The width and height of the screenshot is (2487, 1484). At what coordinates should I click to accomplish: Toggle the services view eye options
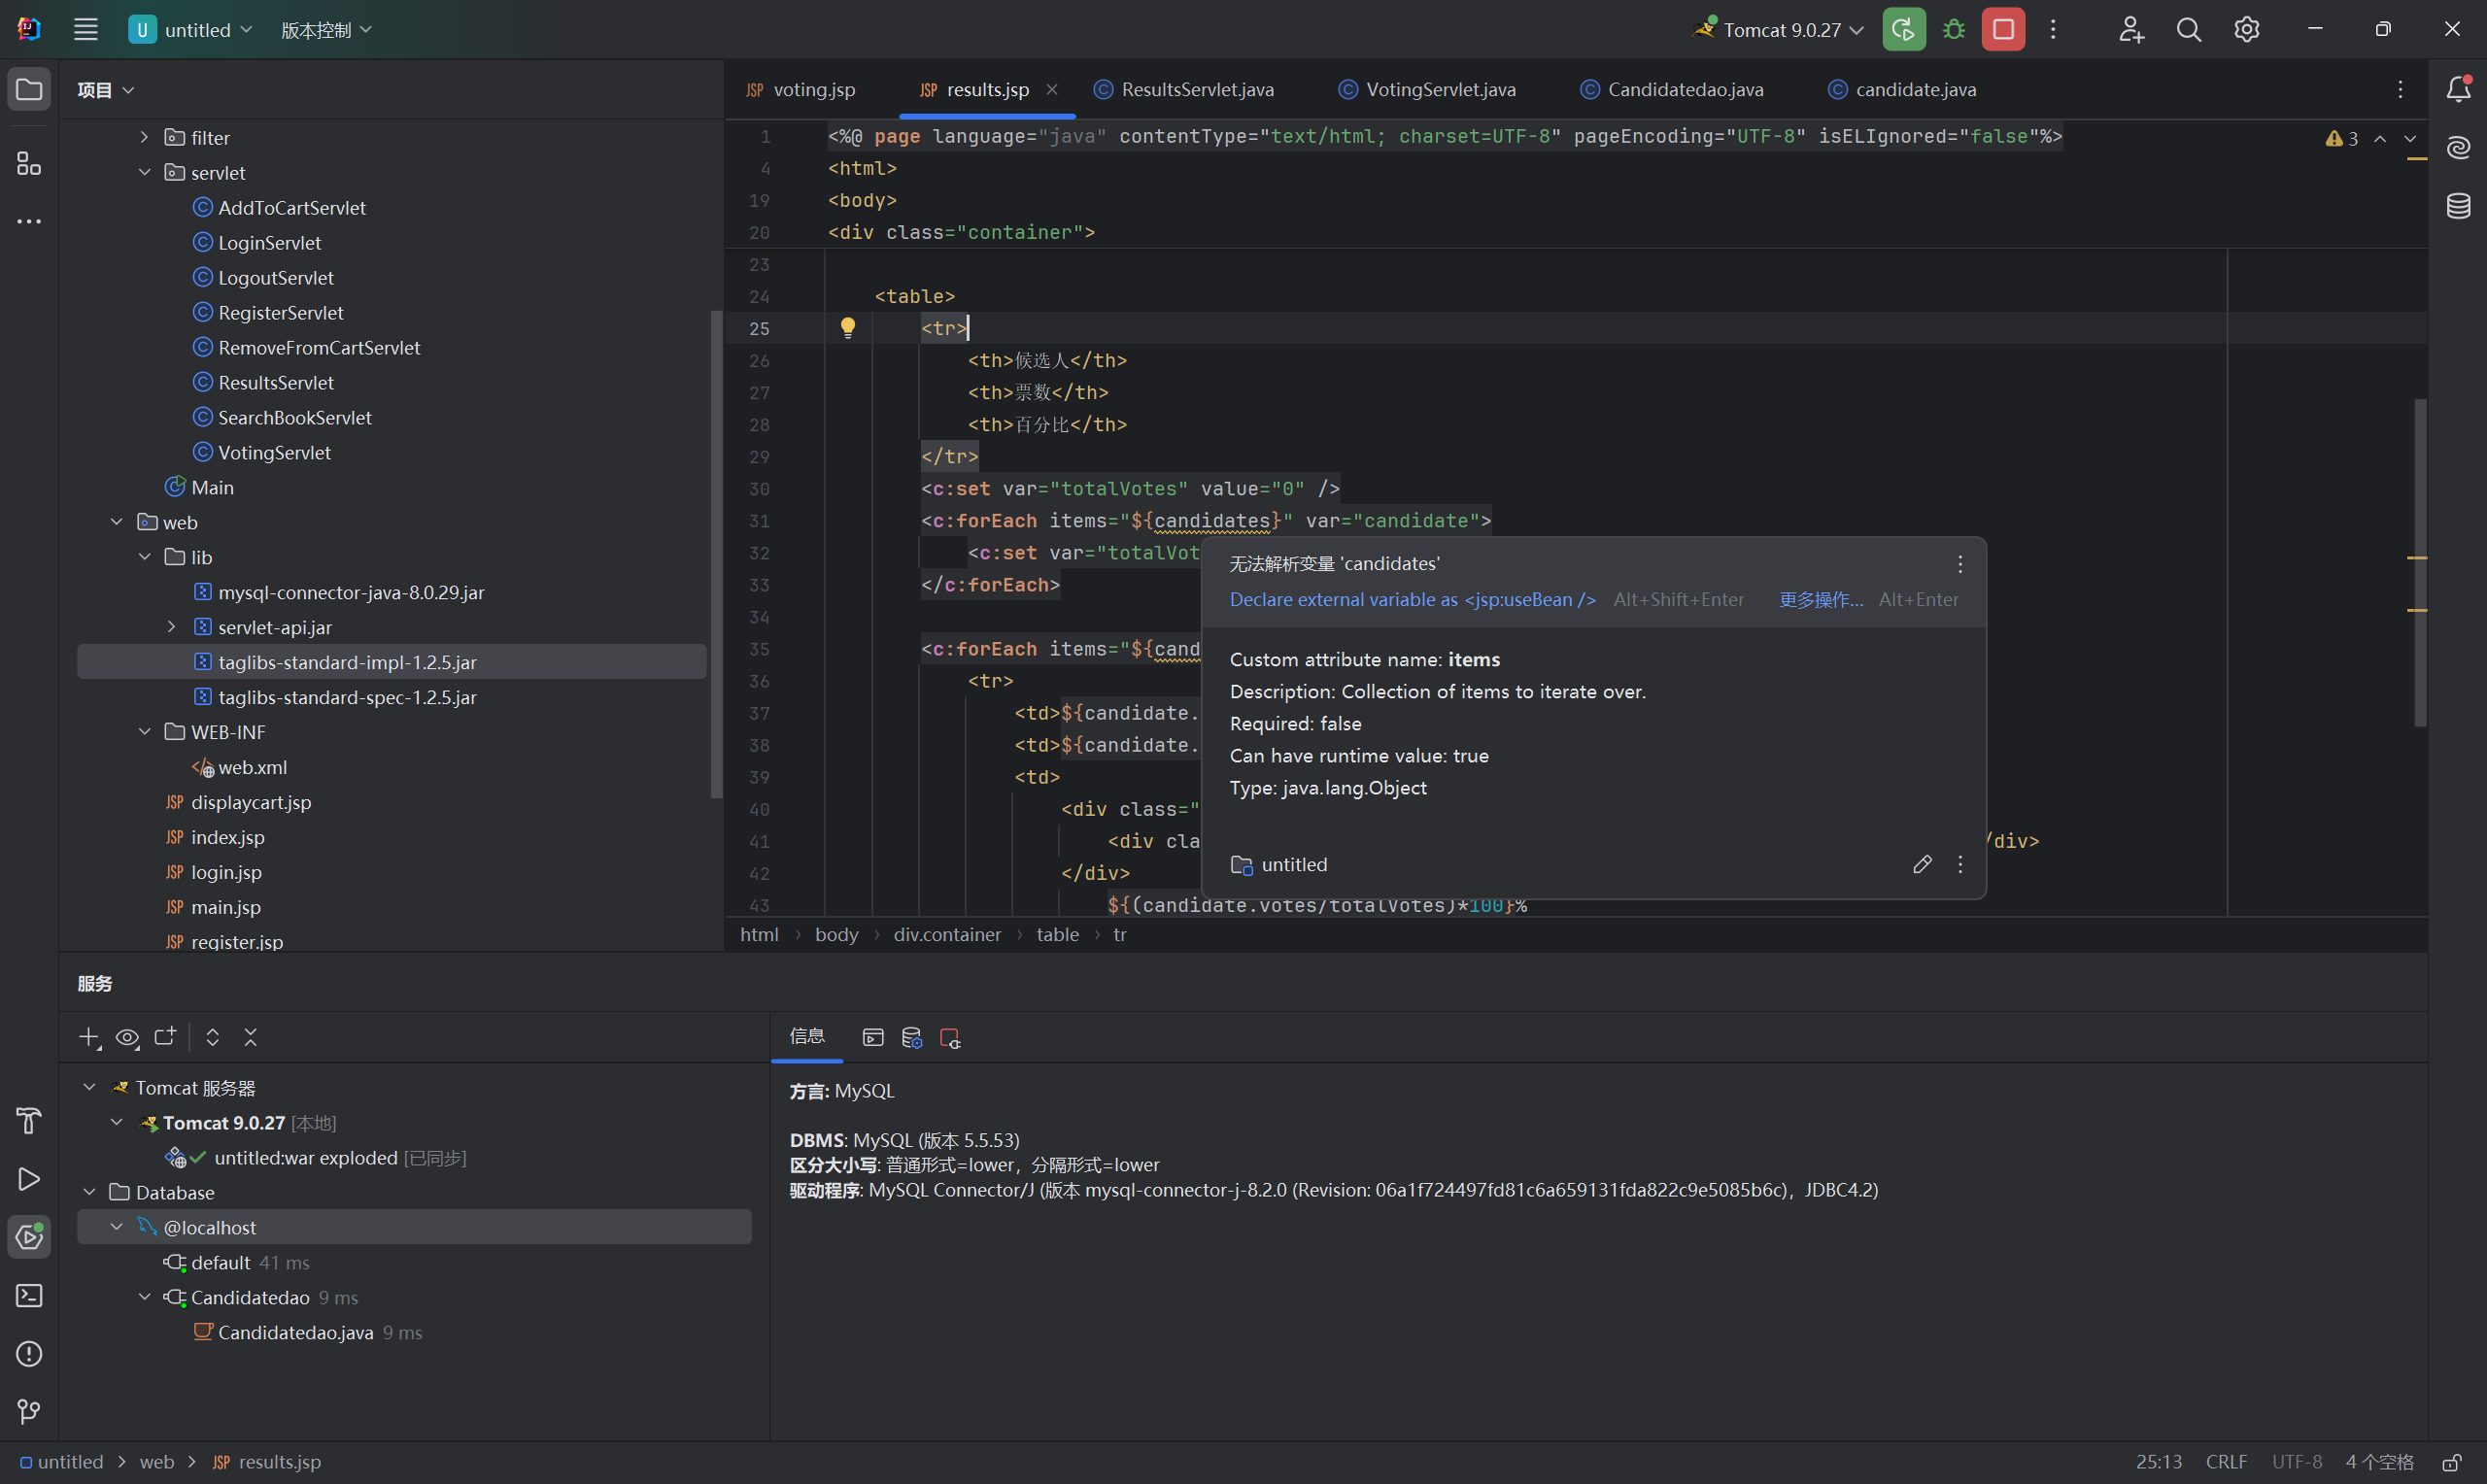(127, 1037)
